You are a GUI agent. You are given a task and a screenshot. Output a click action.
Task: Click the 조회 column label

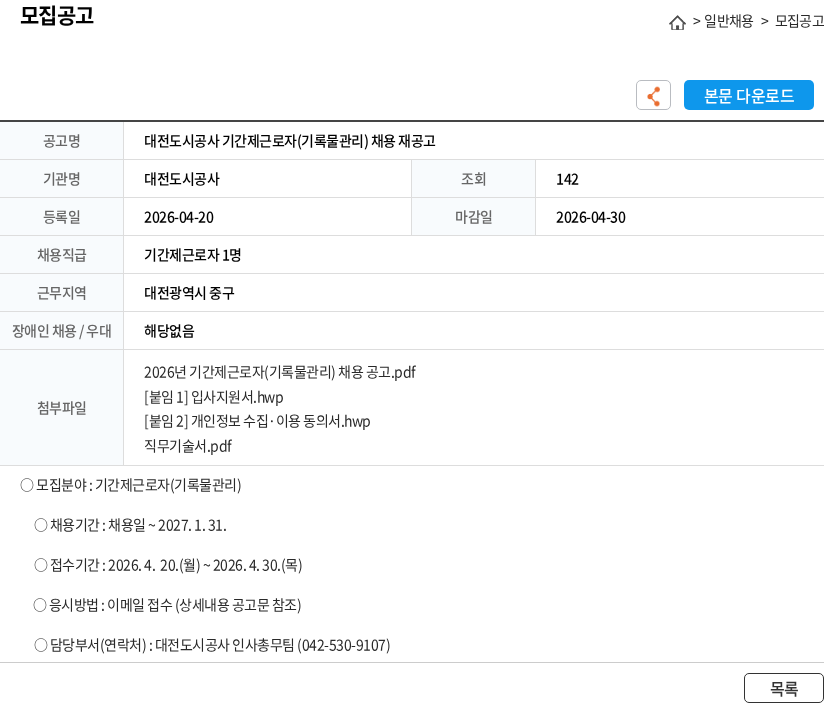point(473,179)
